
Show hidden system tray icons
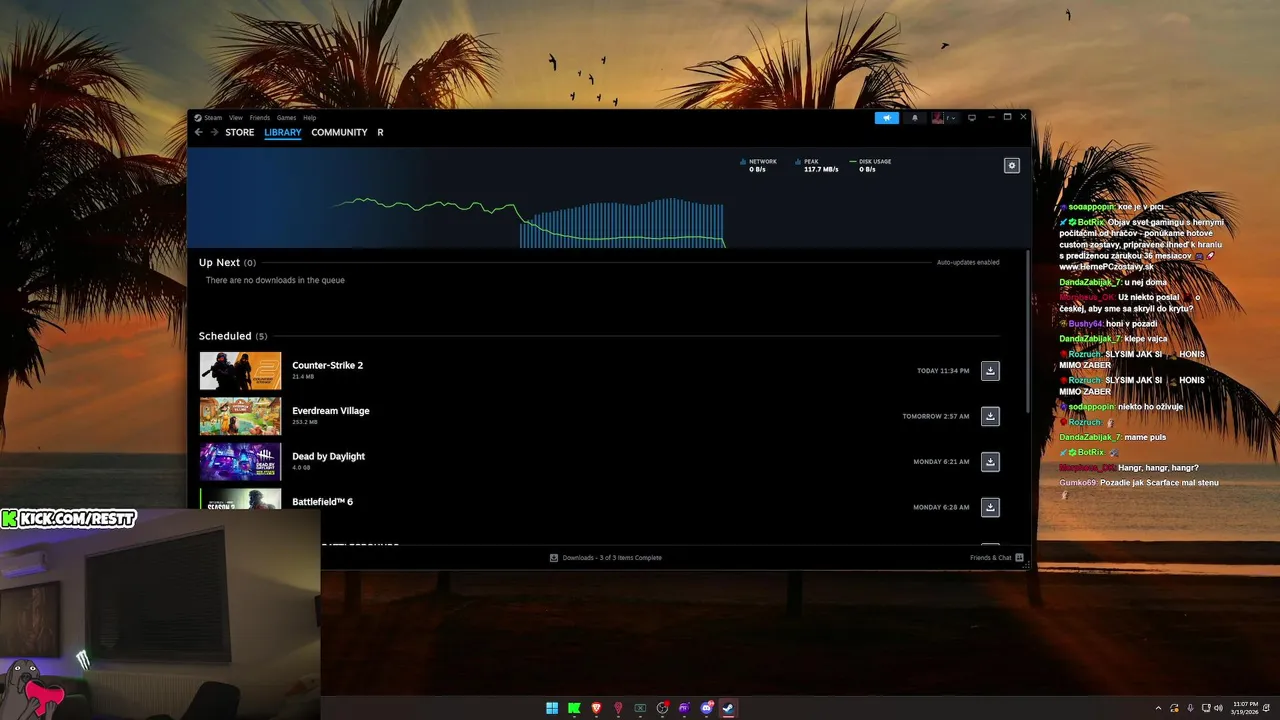coord(1159,708)
